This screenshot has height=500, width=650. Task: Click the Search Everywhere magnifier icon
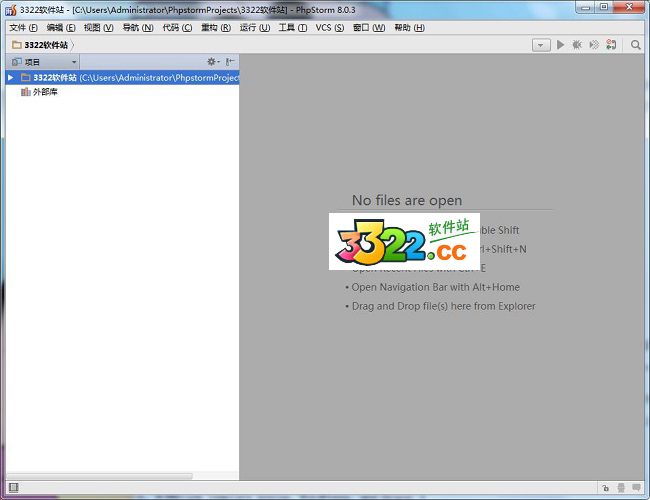pos(636,45)
